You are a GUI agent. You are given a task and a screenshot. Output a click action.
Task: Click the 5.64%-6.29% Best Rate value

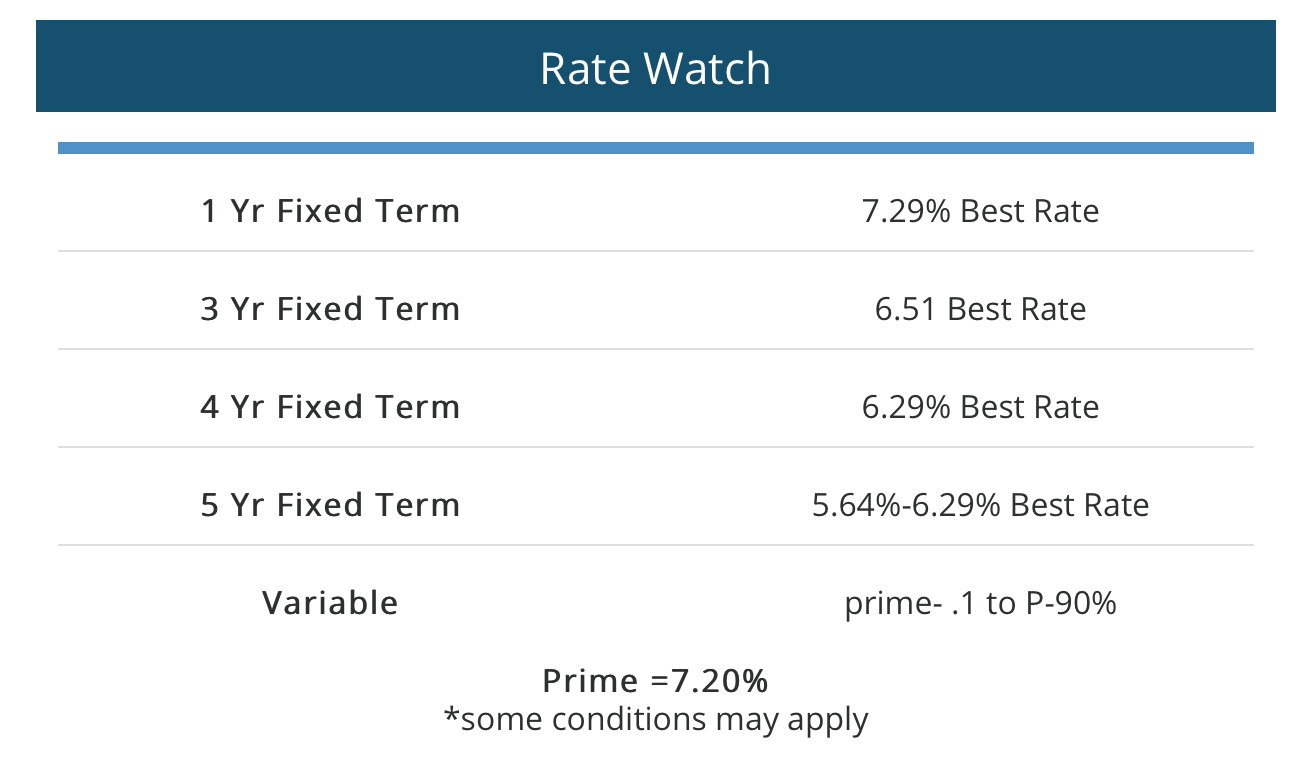[980, 505]
